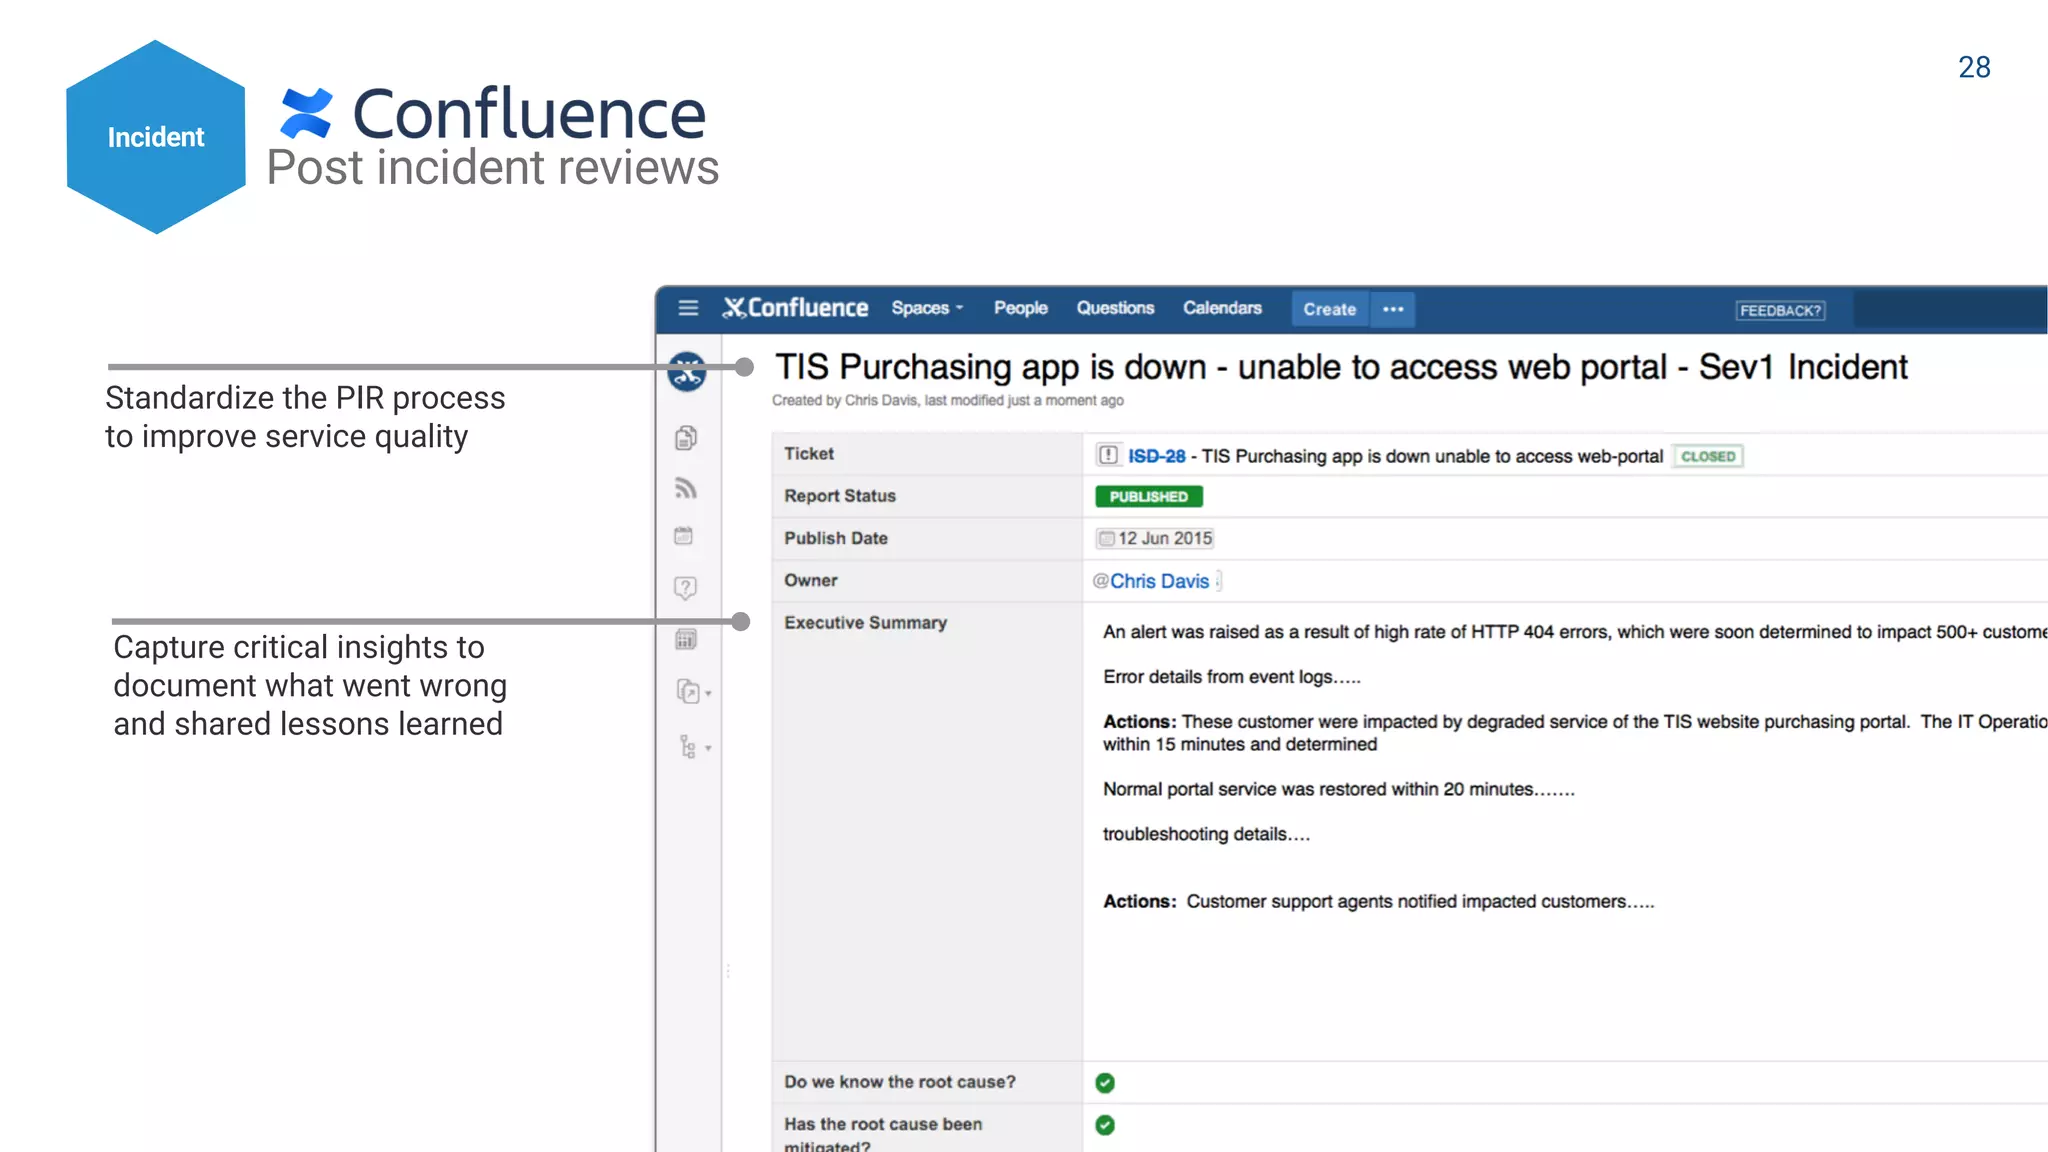Click the CLOSED status badge
Image resolution: width=2048 pixels, height=1152 pixels.
(x=1708, y=456)
